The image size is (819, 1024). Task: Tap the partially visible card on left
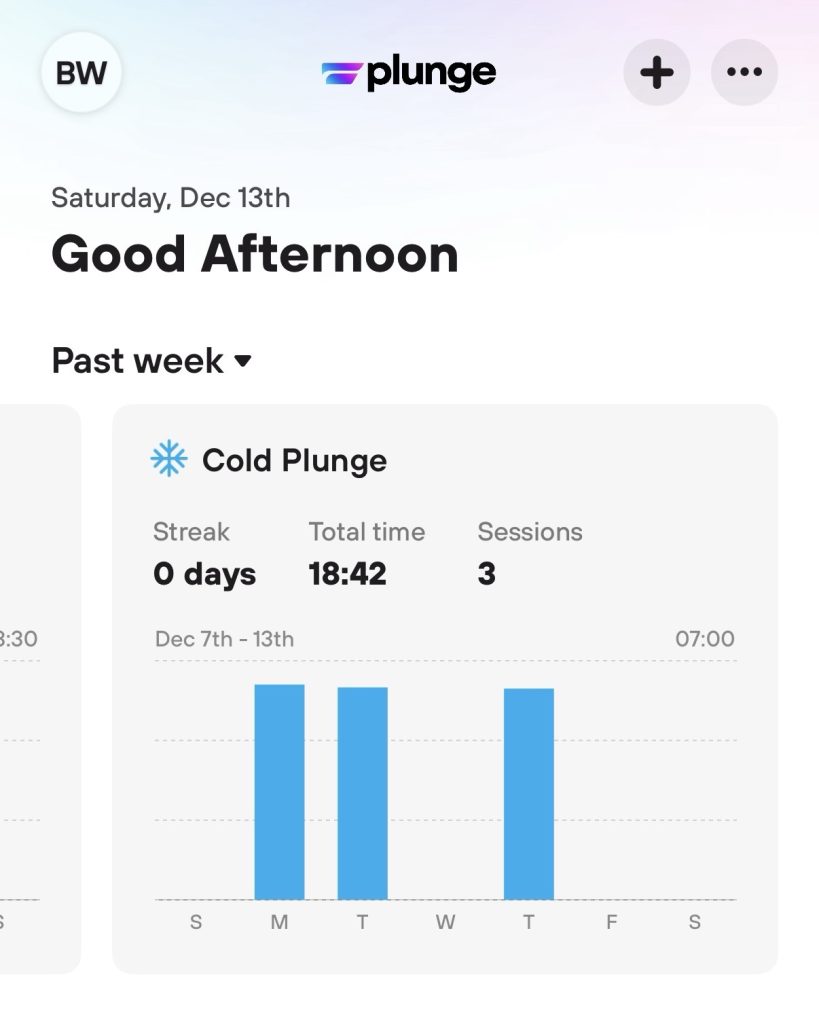(x=38, y=688)
